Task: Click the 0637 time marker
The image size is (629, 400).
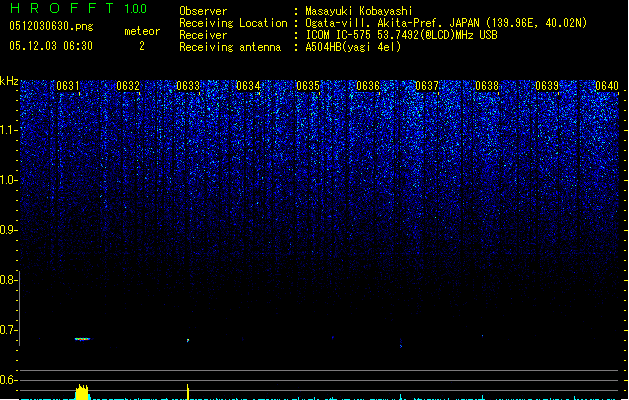Action: point(427,86)
